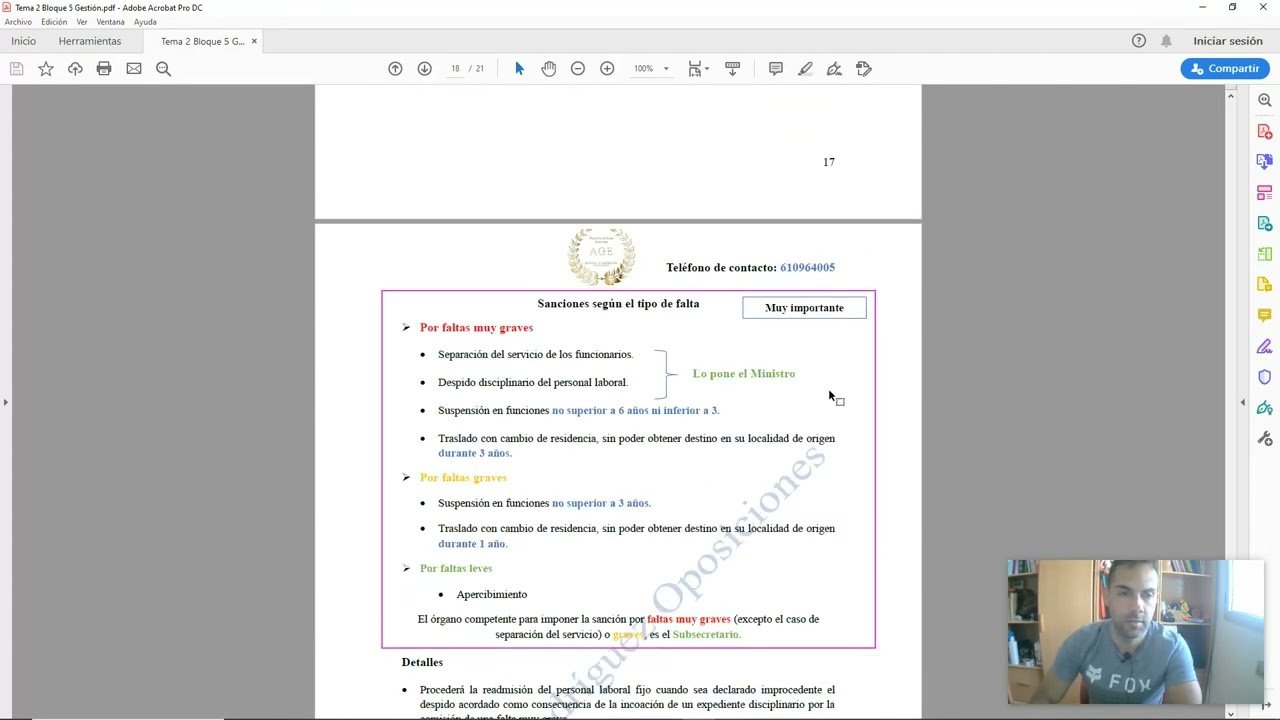
Task: Open the Edición menu
Action: (54, 22)
